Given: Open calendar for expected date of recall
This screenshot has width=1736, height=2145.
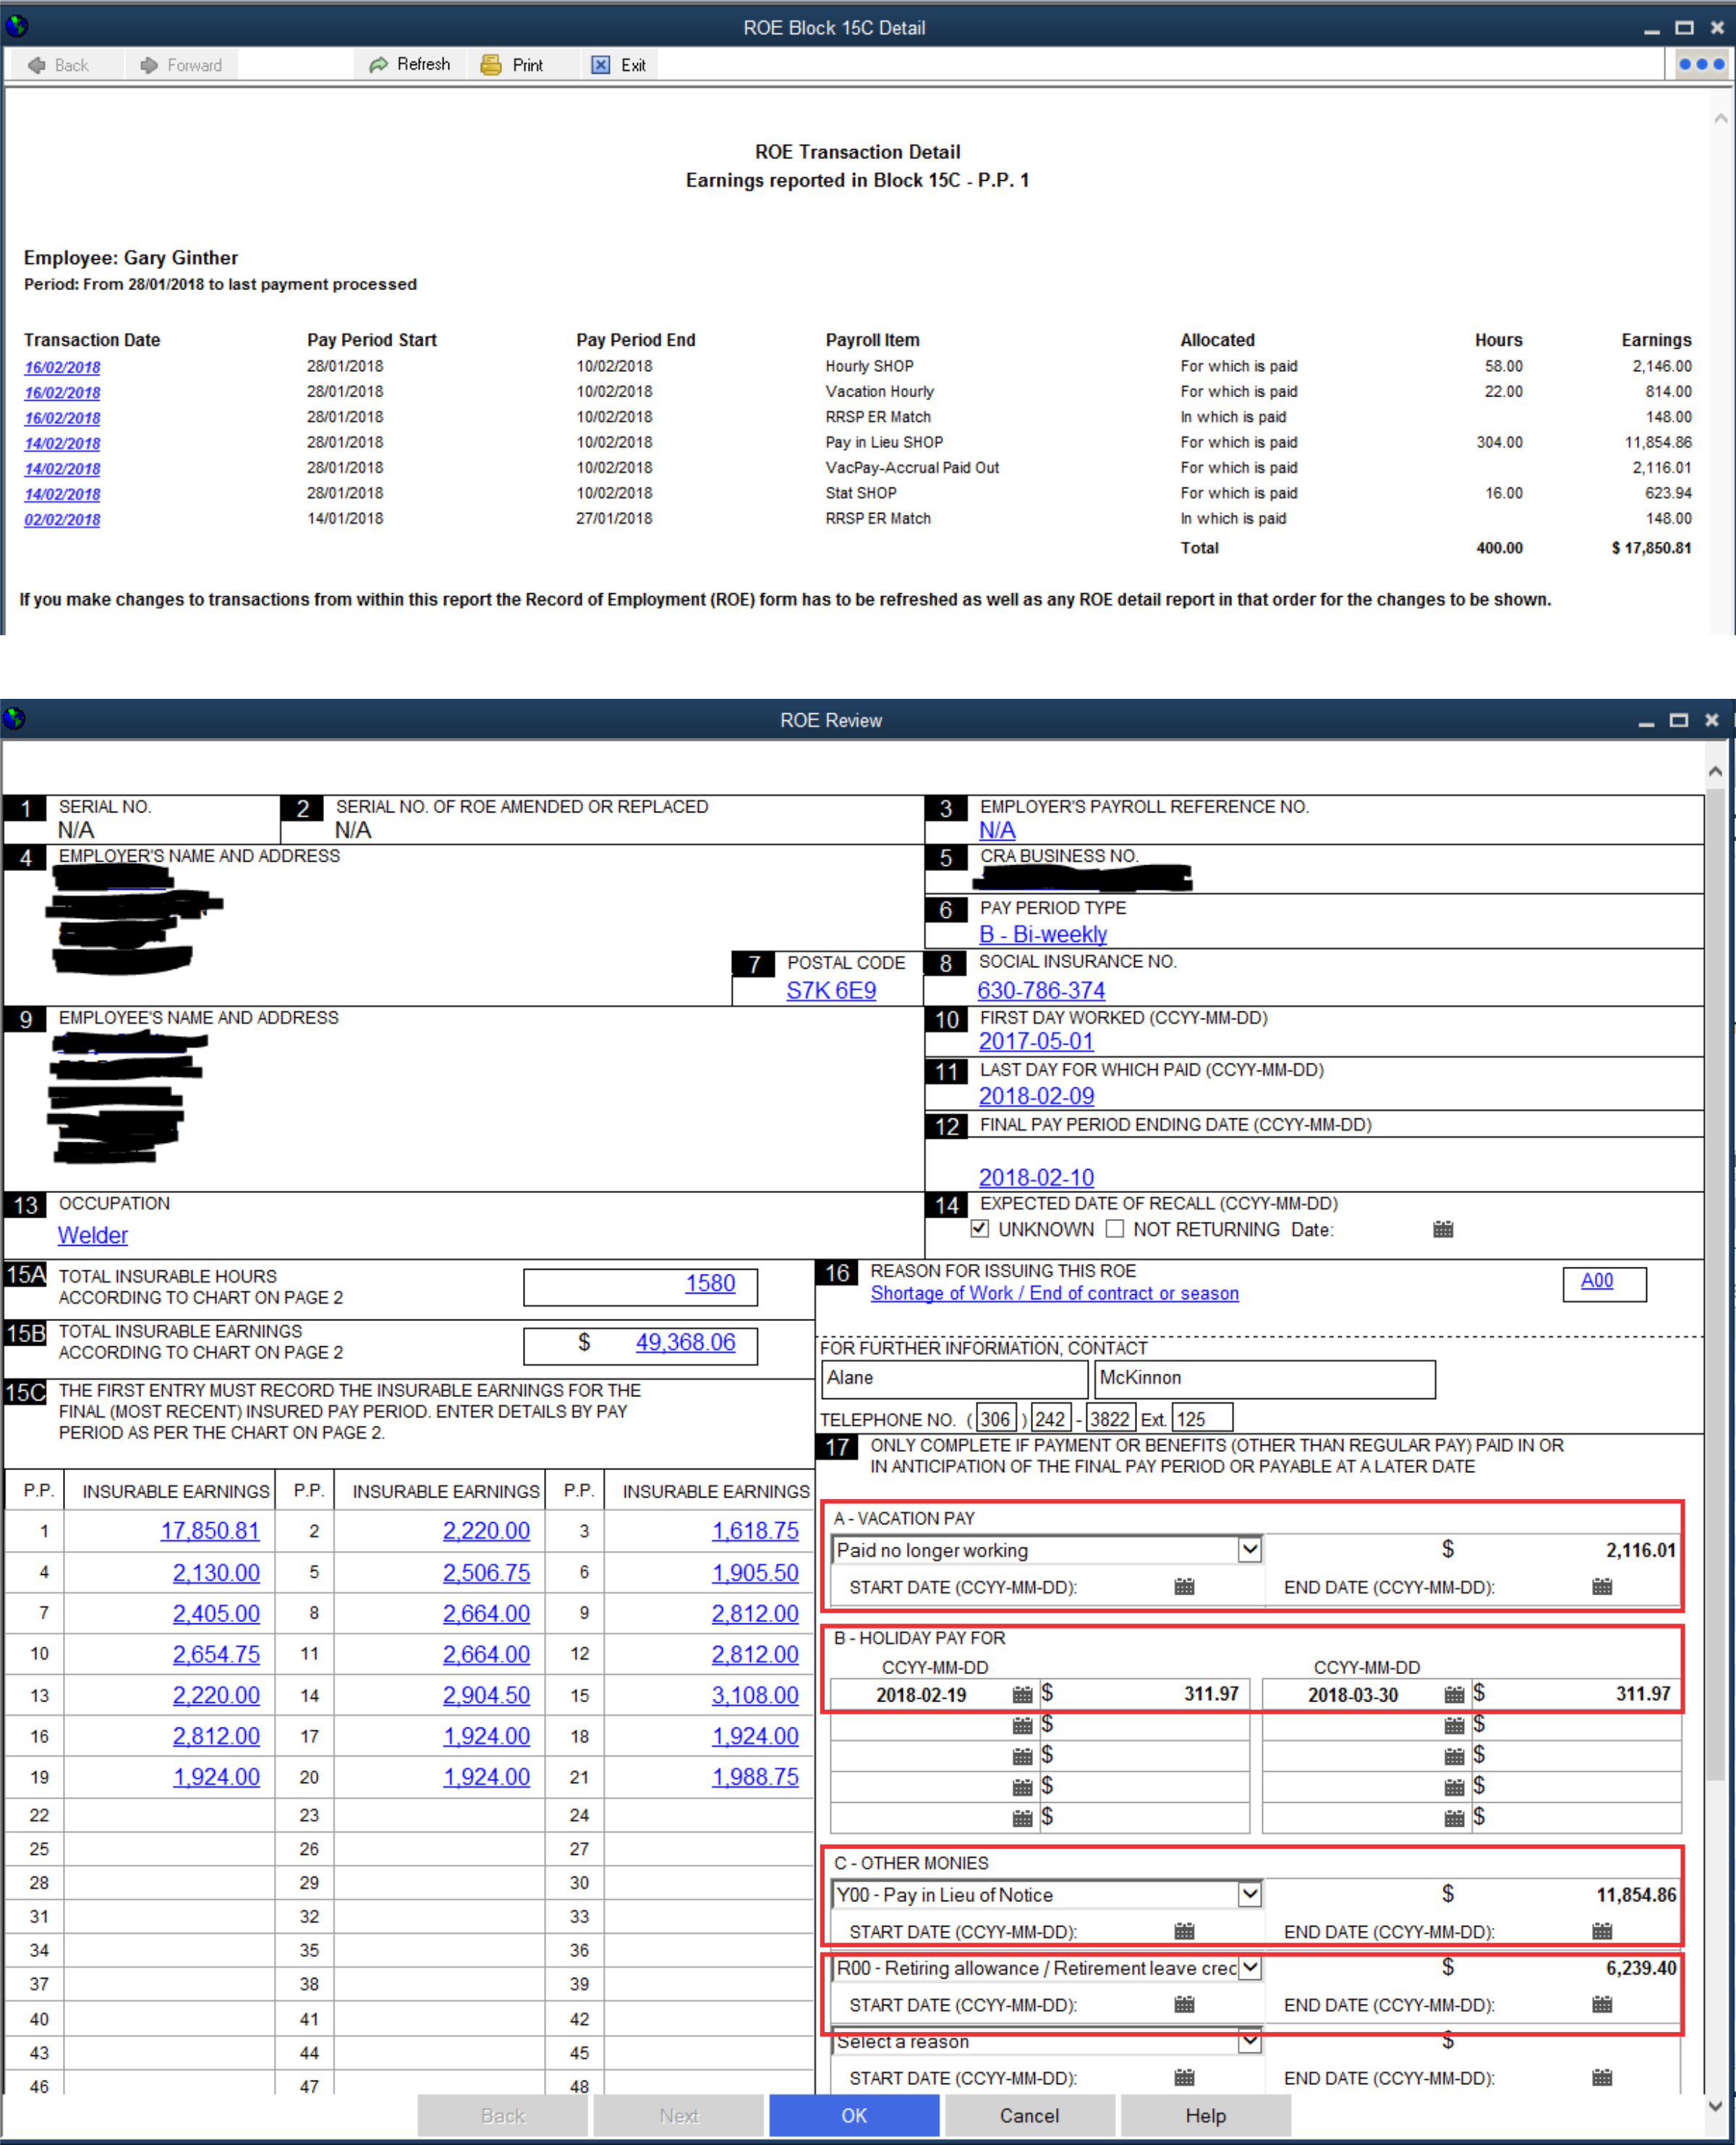Looking at the screenshot, I should (x=1442, y=1229).
